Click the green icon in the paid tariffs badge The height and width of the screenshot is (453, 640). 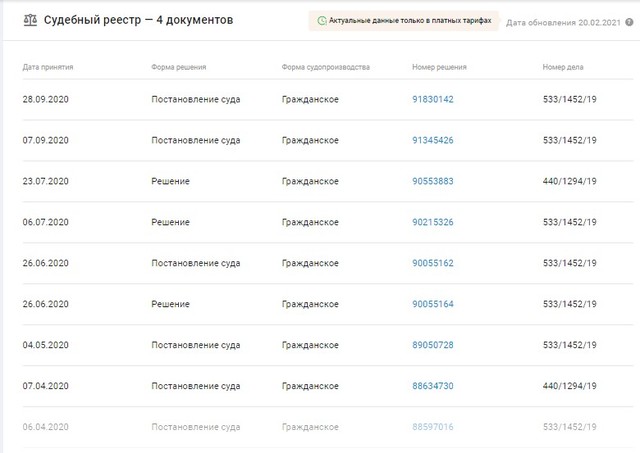click(321, 20)
